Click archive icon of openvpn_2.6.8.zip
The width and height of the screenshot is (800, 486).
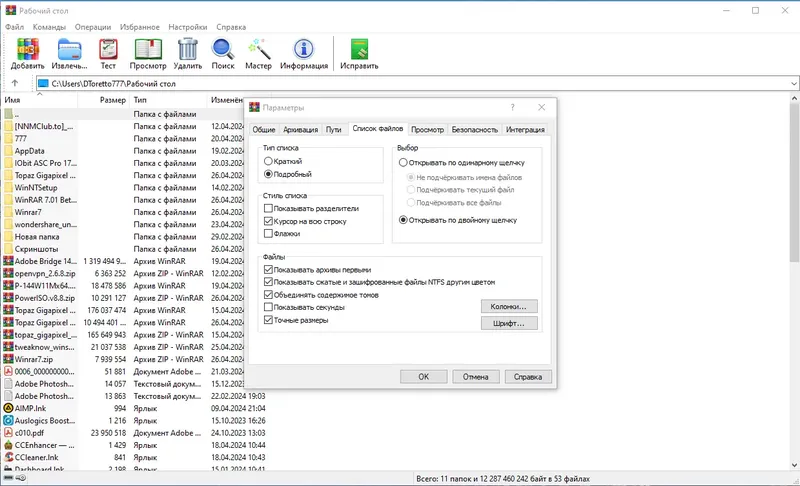[8, 273]
